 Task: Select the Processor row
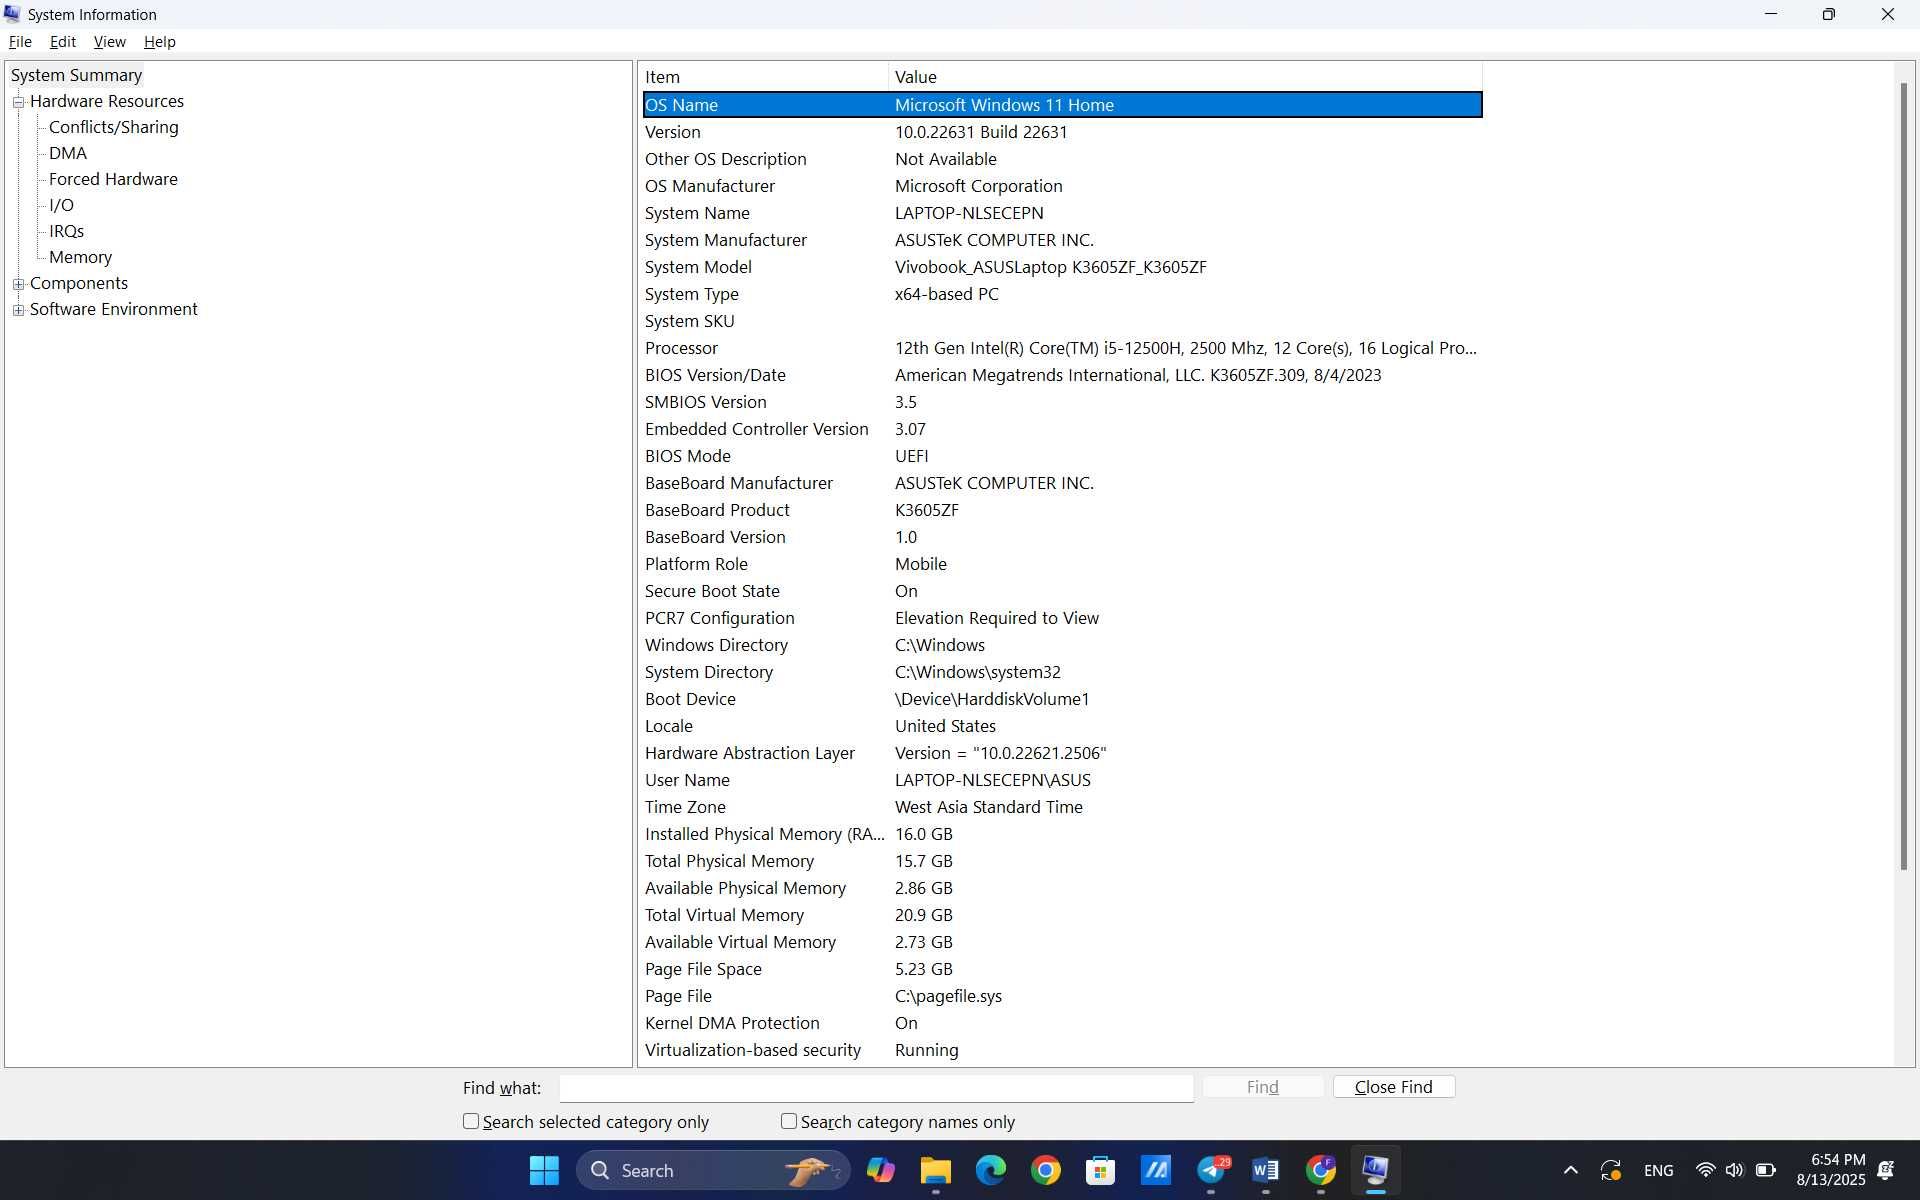pyautogui.click(x=1062, y=348)
